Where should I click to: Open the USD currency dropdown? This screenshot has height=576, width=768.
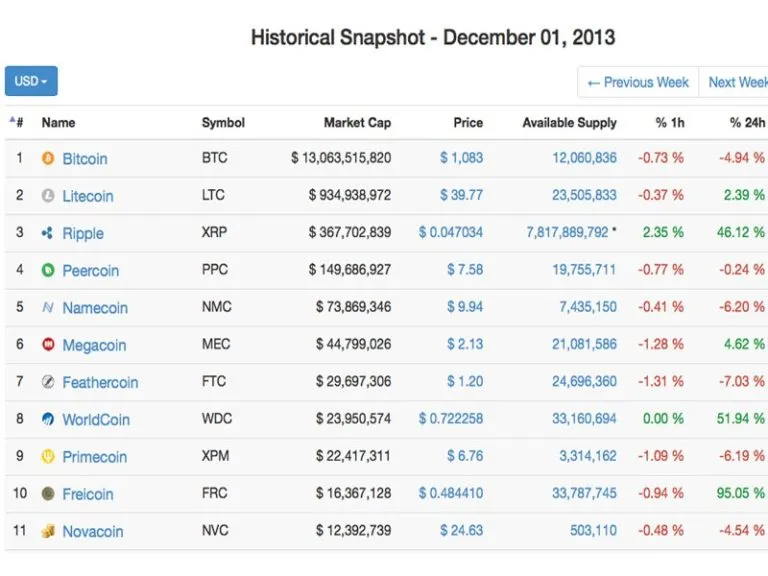click(31, 81)
